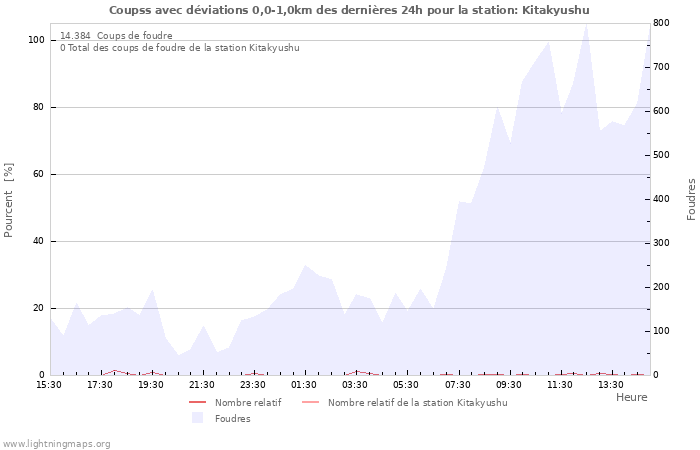Click the 700 right axis label

tap(661, 67)
